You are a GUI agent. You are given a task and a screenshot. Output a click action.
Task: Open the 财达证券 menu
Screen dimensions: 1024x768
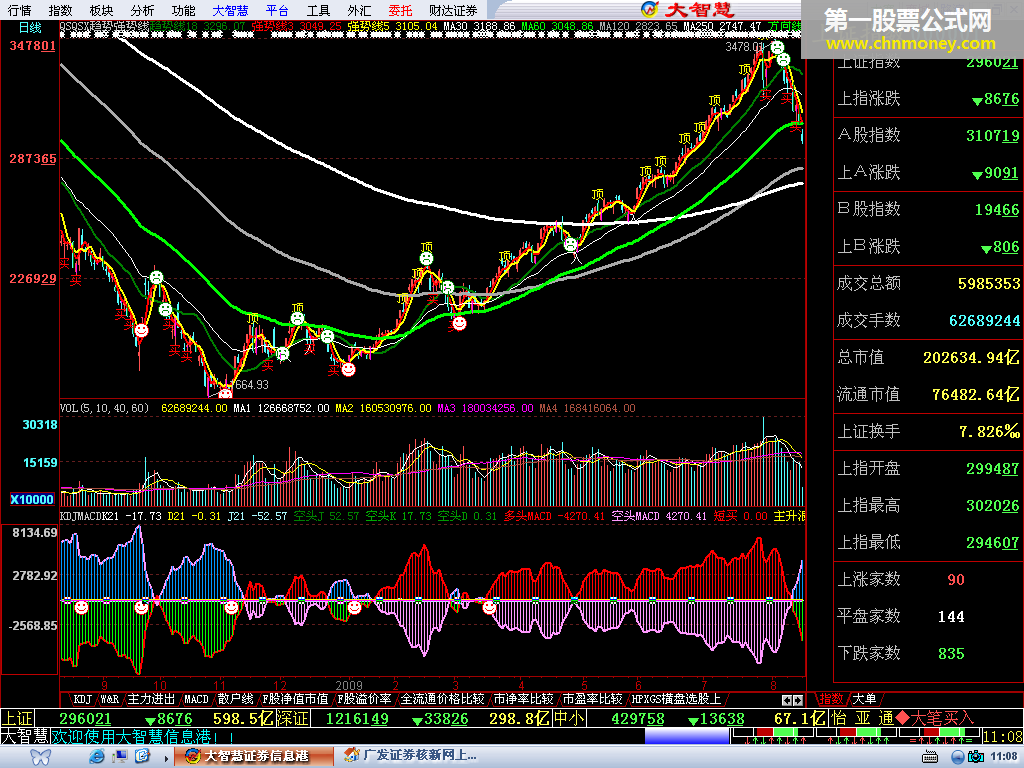pyautogui.click(x=453, y=10)
